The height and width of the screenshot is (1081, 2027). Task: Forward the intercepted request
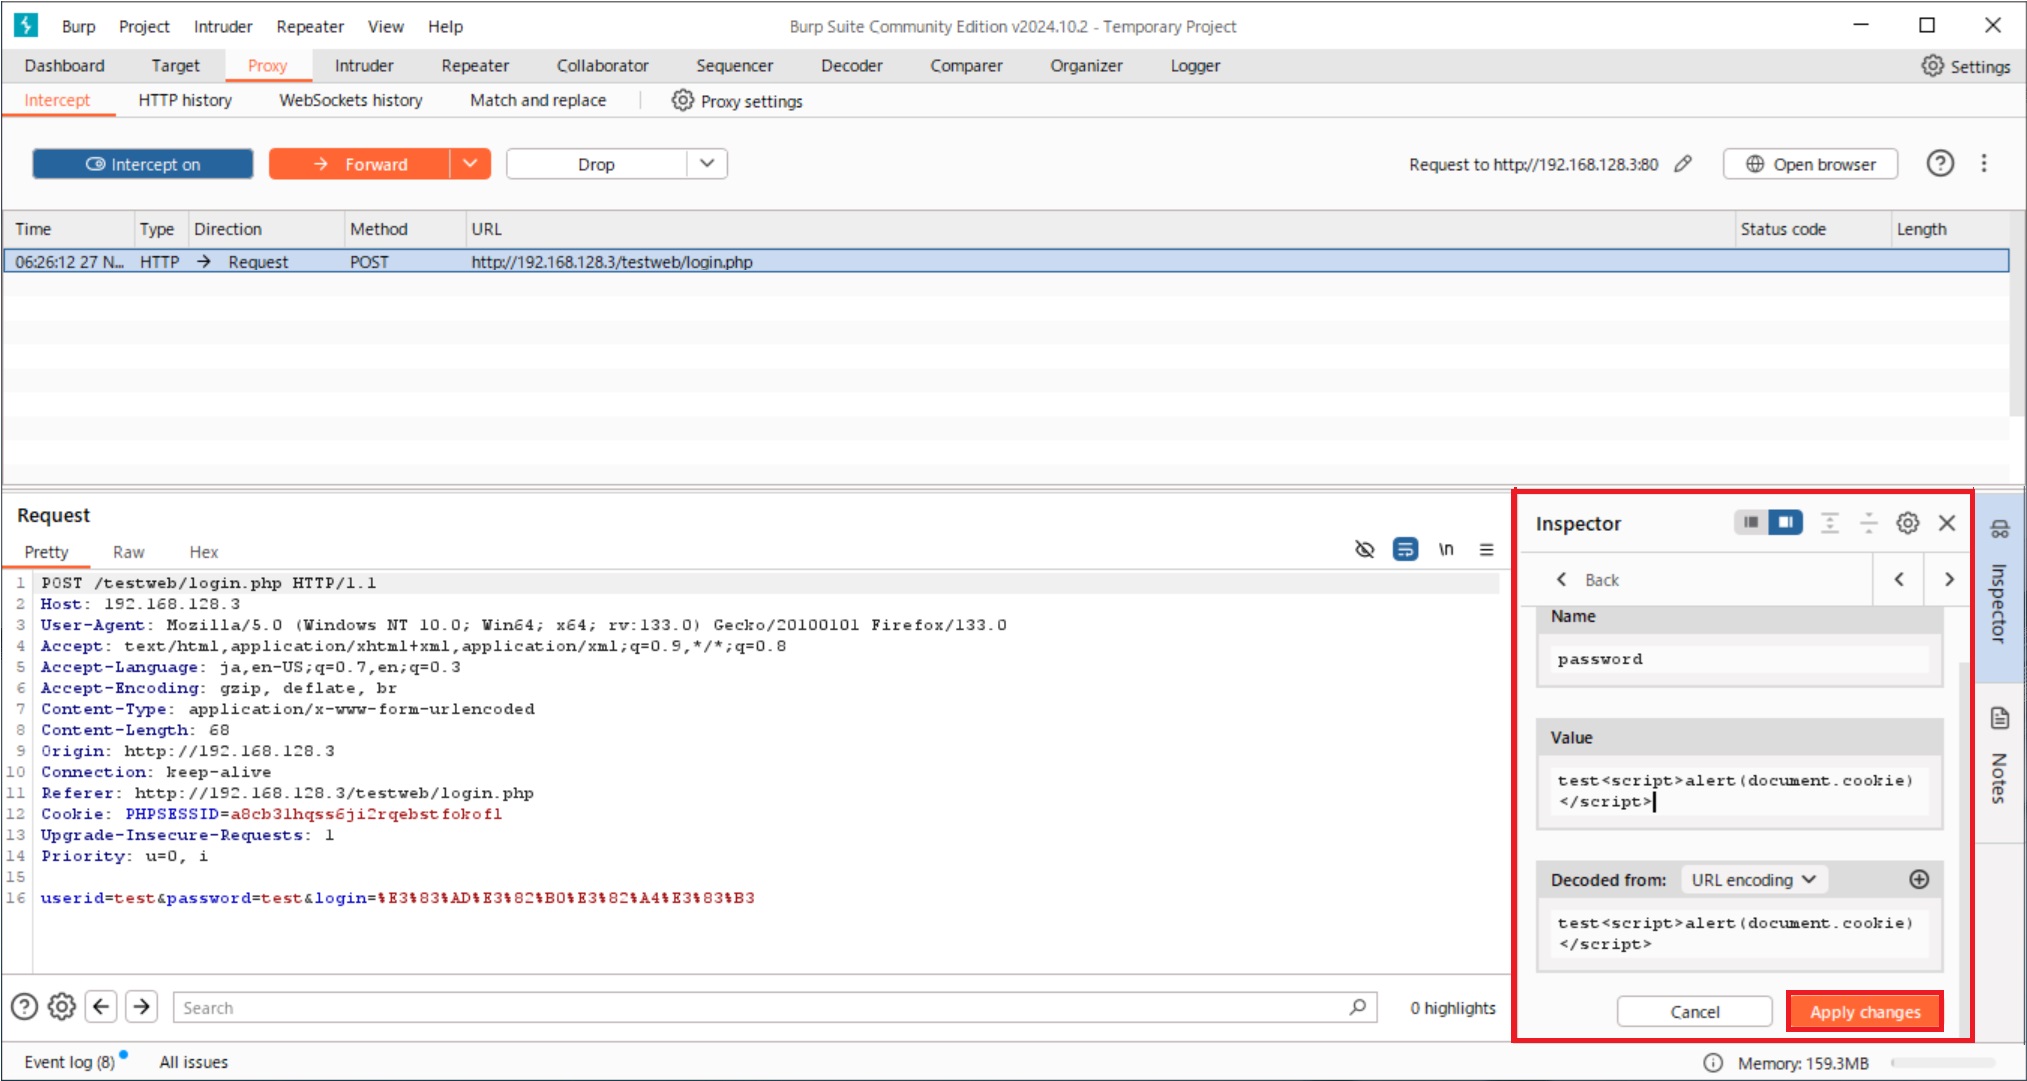click(x=359, y=164)
